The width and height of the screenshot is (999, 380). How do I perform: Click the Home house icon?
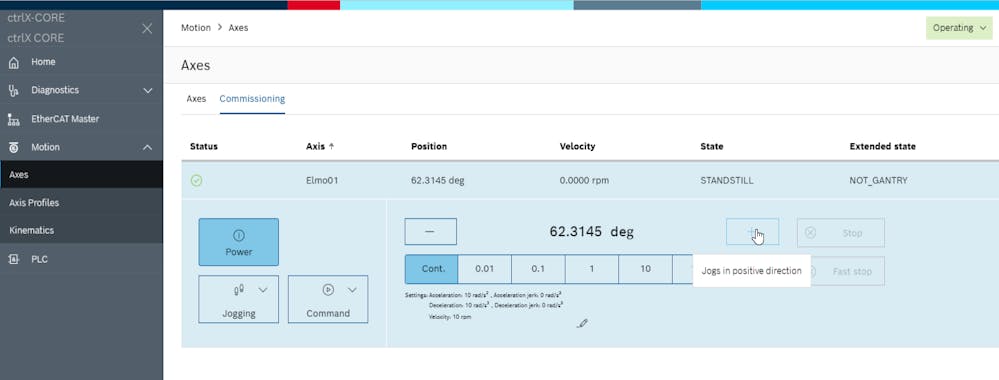coord(14,62)
